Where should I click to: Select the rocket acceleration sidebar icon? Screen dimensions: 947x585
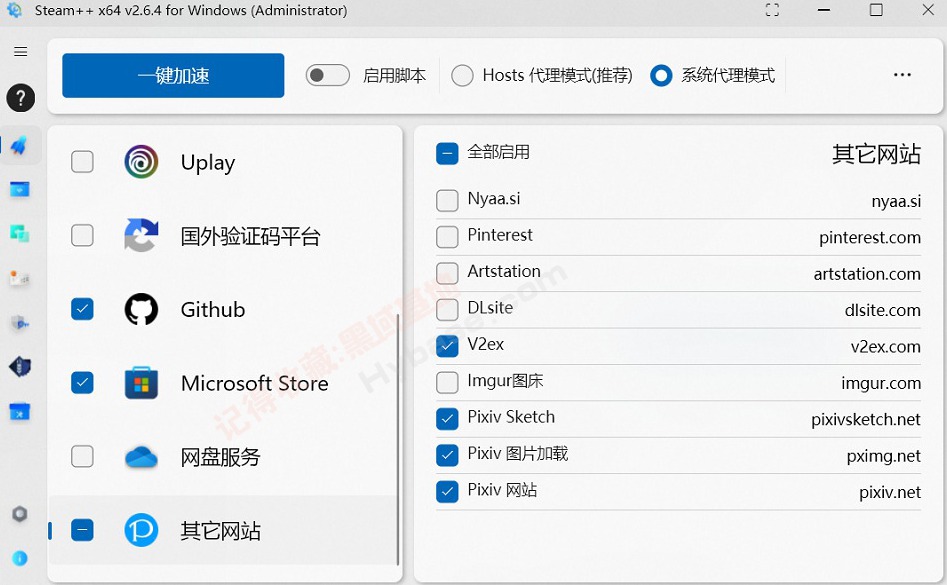pos(19,145)
